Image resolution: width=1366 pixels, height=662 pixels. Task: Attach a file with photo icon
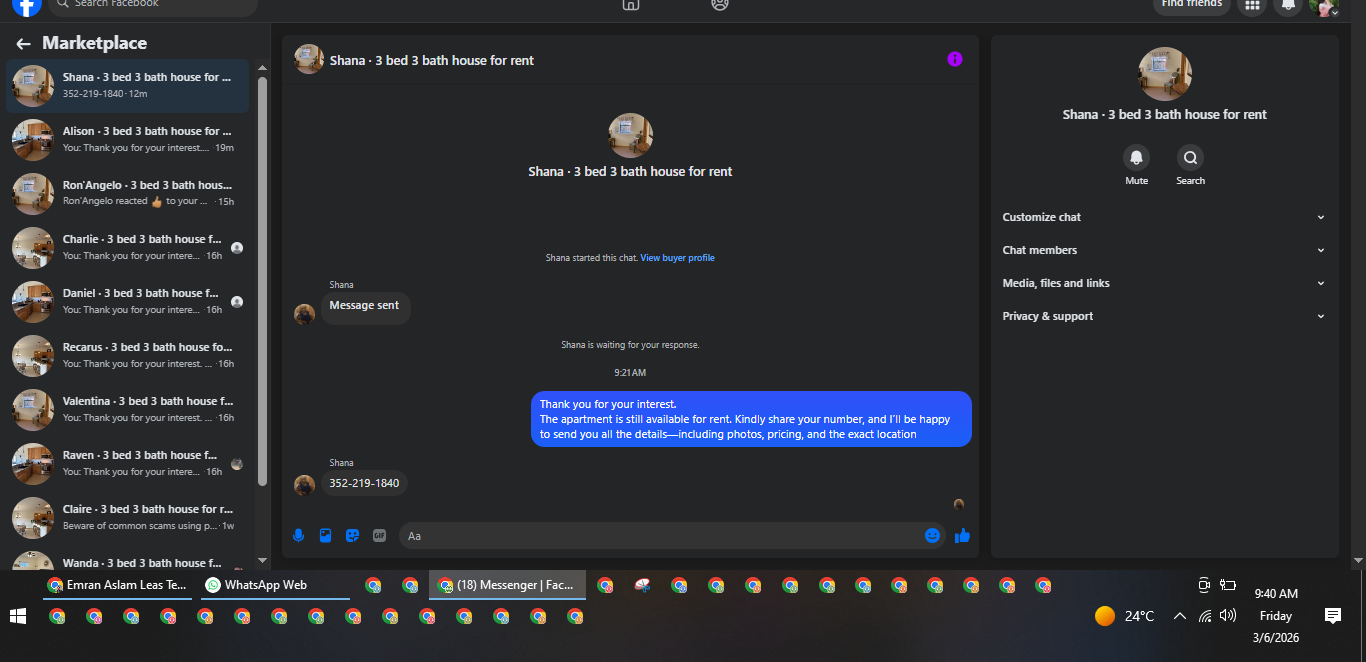point(325,535)
